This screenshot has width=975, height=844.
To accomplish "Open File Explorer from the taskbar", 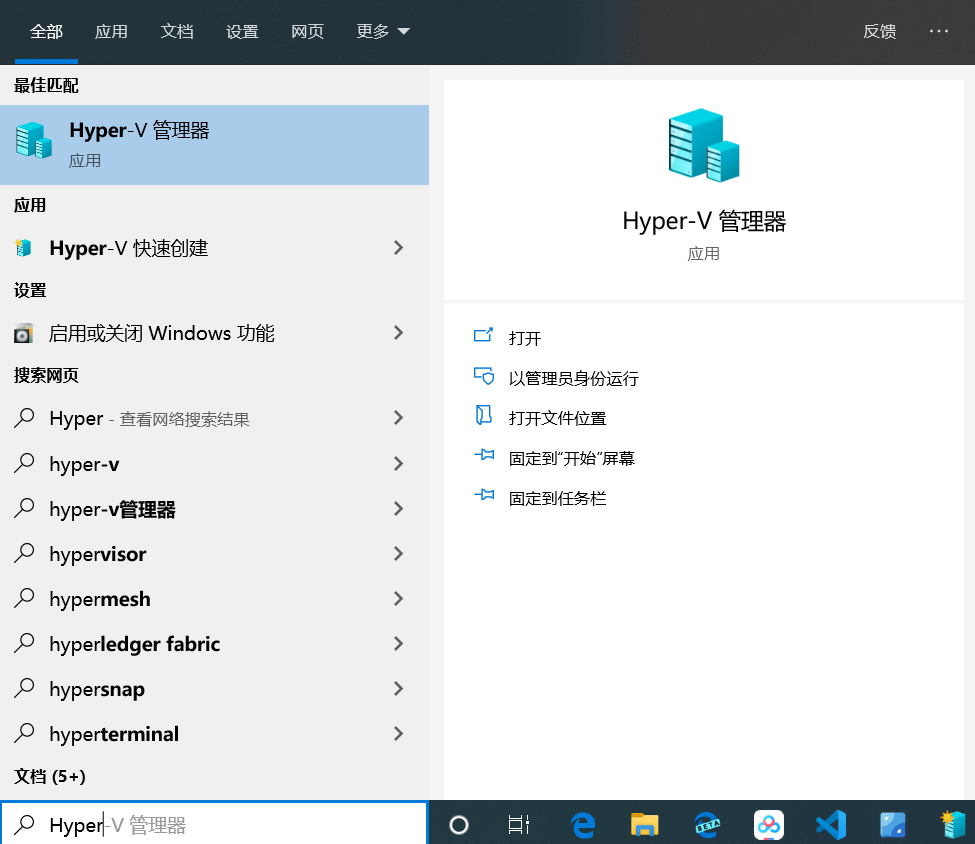I will pos(644,825).
